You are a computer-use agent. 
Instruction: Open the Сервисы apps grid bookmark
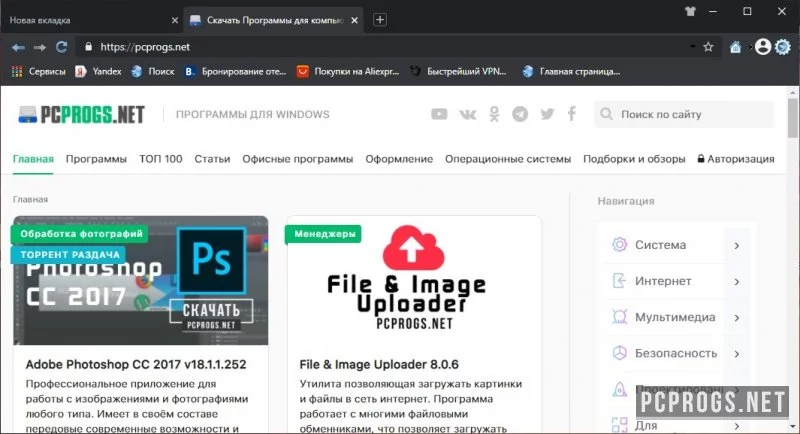pyautogui.click(x=39, y=71)
